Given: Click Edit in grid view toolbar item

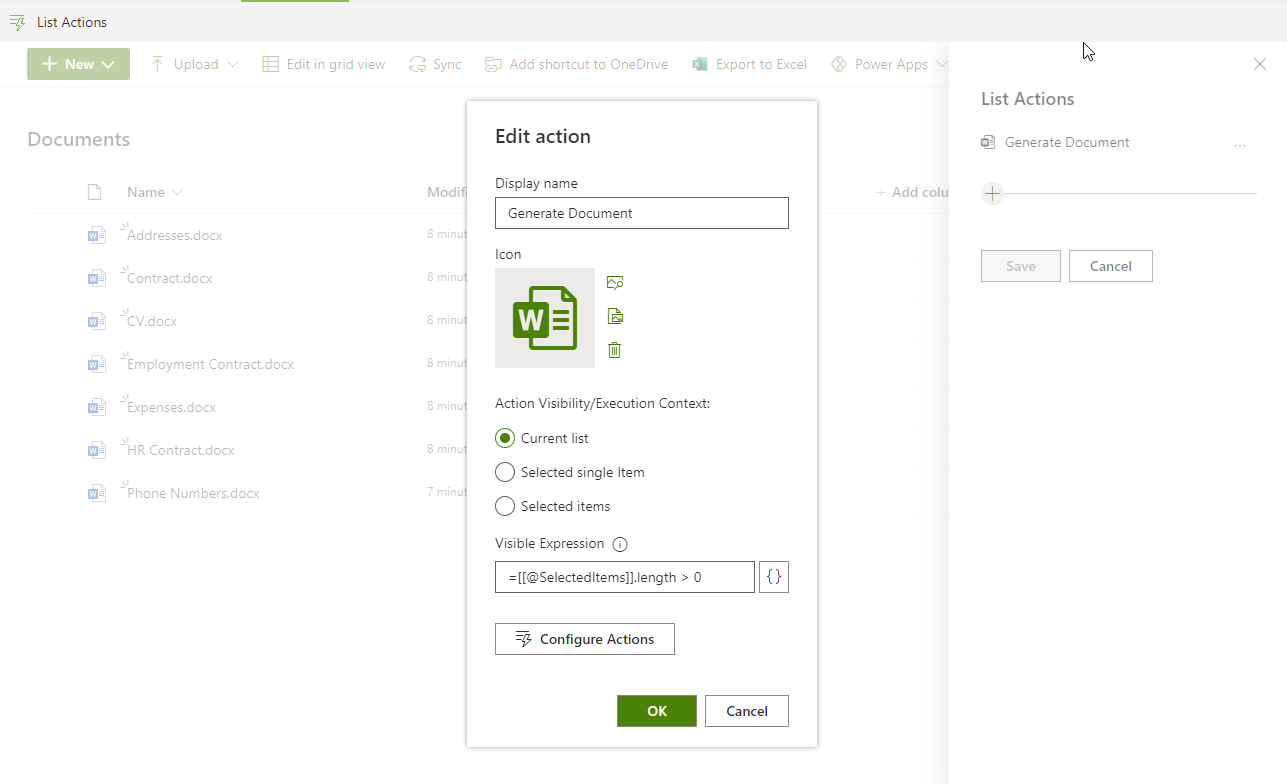Looking at the screenshot, I should coord(324,64).
